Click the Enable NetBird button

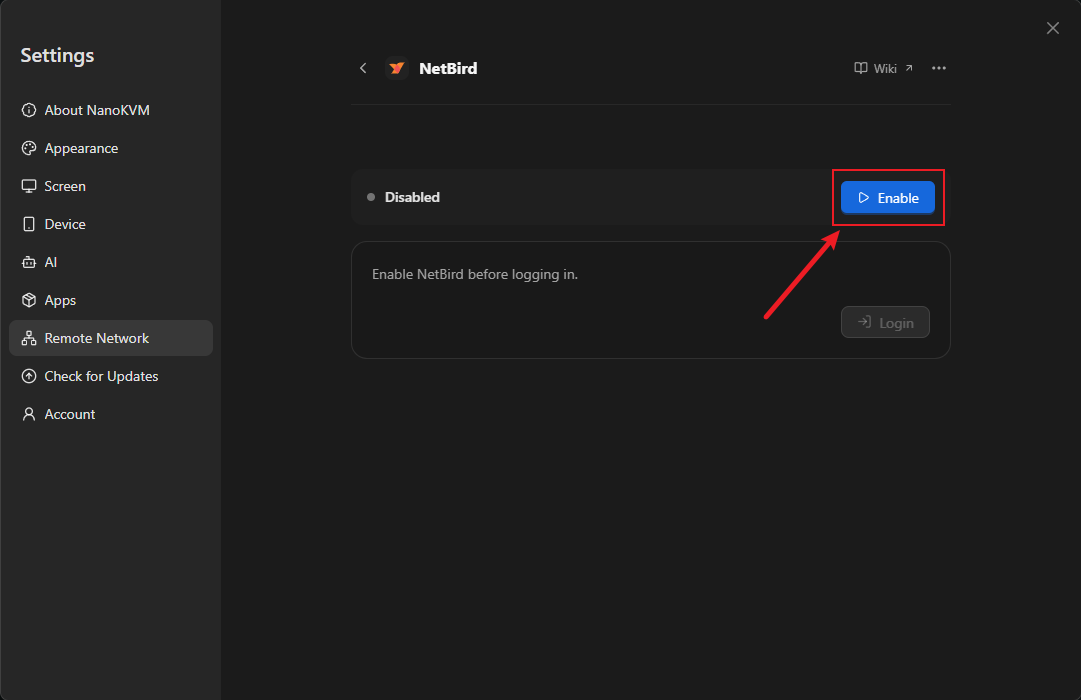pos(887,198)
